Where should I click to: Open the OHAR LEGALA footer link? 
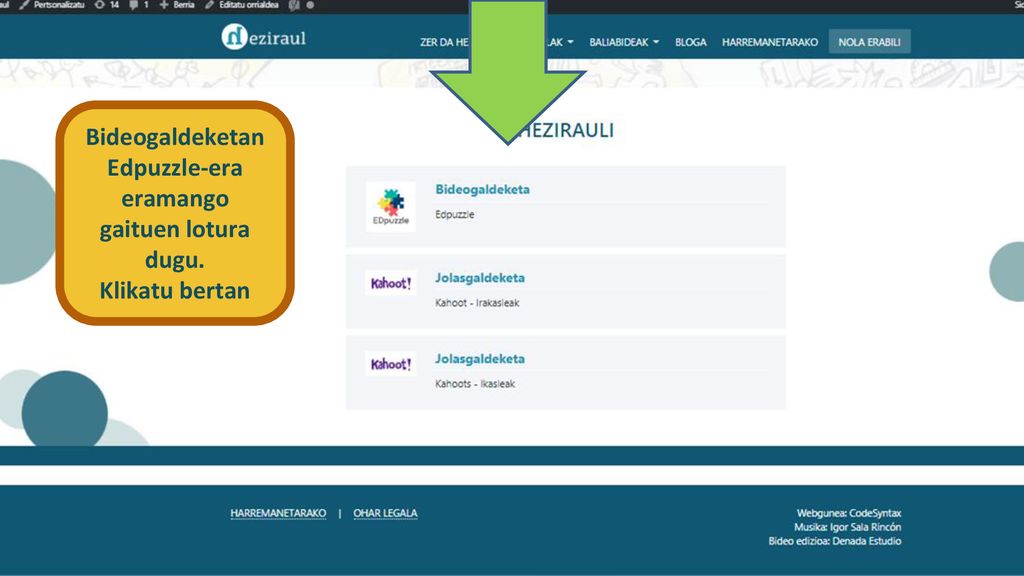385,513
